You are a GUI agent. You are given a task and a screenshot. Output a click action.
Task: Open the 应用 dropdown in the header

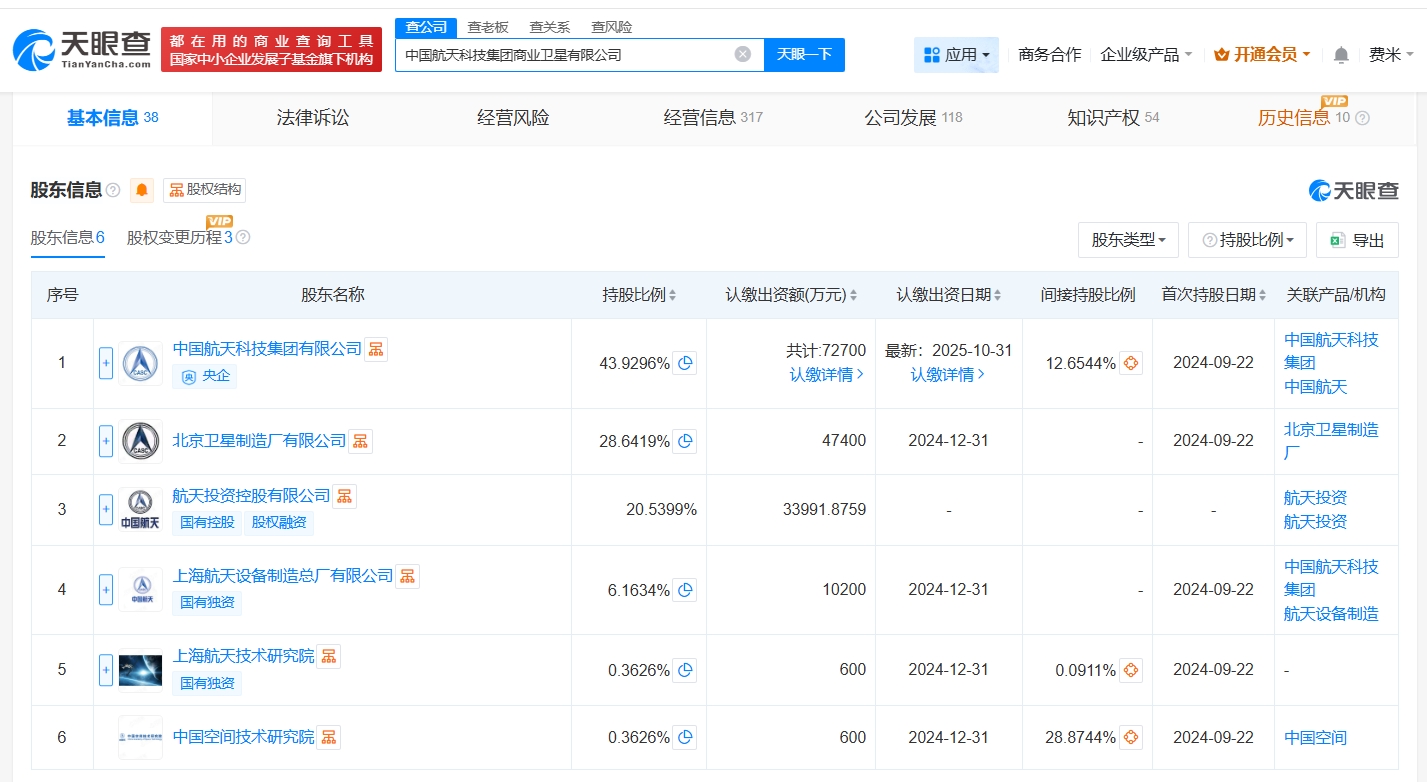956,54
